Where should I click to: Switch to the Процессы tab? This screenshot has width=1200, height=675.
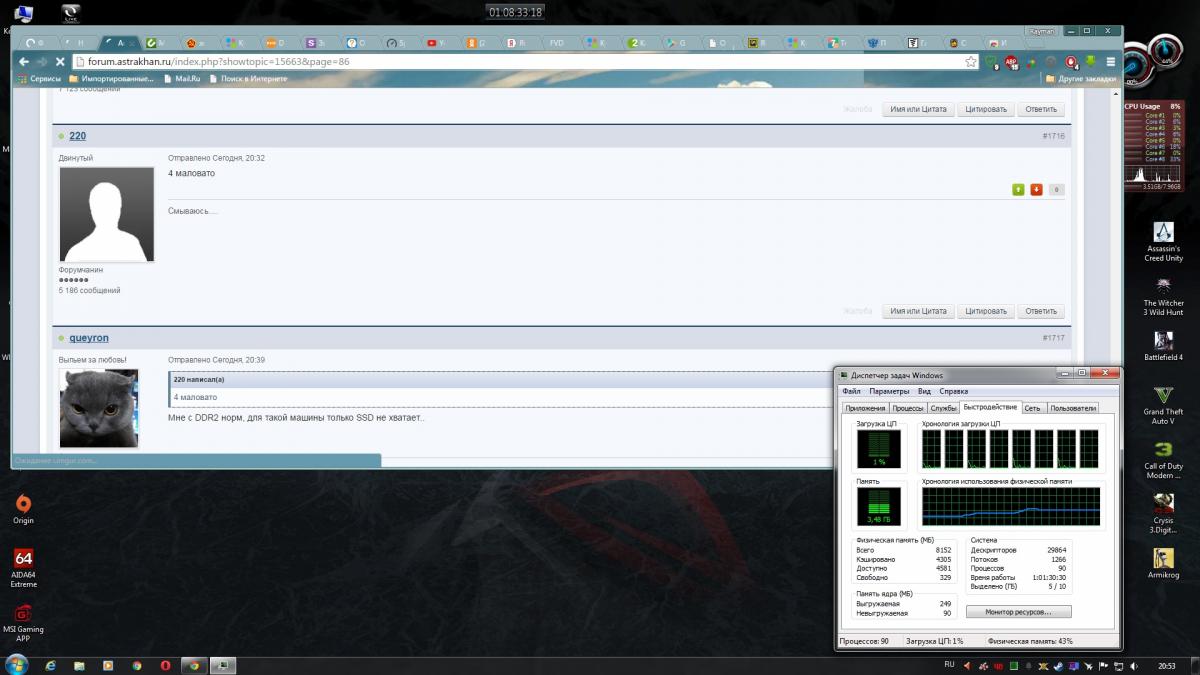point(907,408)
